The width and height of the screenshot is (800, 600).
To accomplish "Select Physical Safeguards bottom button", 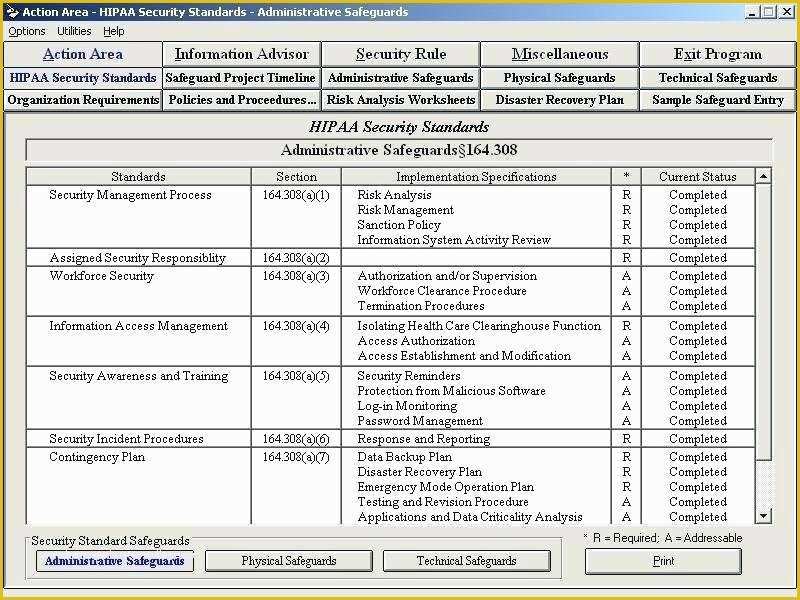I will pyautogui.click(x=289, y=561).
